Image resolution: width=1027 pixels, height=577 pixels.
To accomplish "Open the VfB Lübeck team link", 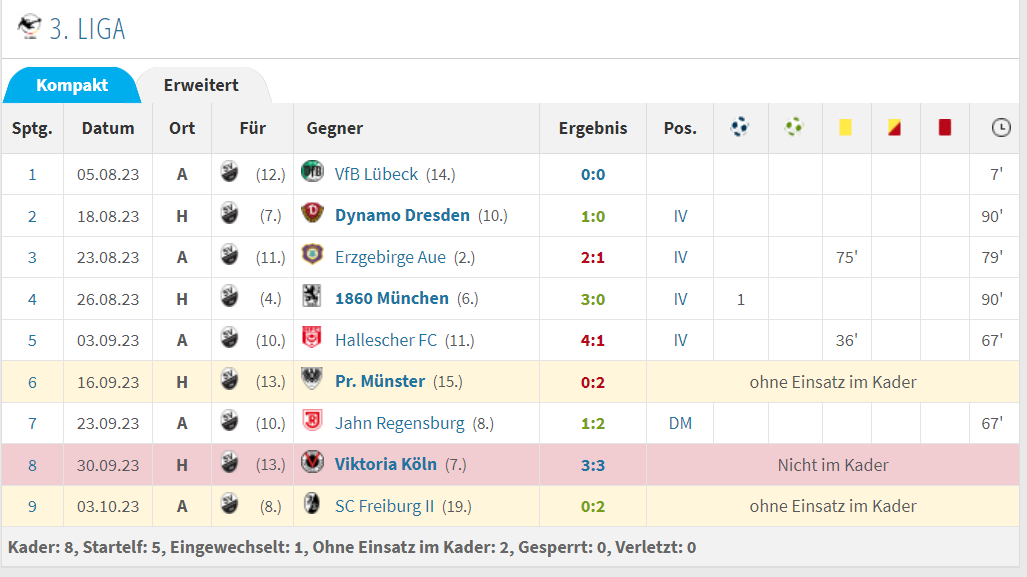I will coord(376,174).
